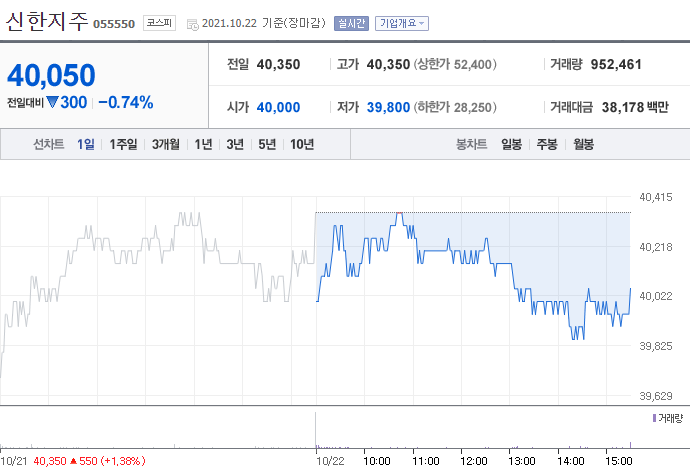This screenshot has width=690, height=474.
Task: Click the 신한지주 stock name heading
Action: pos(47,22)
